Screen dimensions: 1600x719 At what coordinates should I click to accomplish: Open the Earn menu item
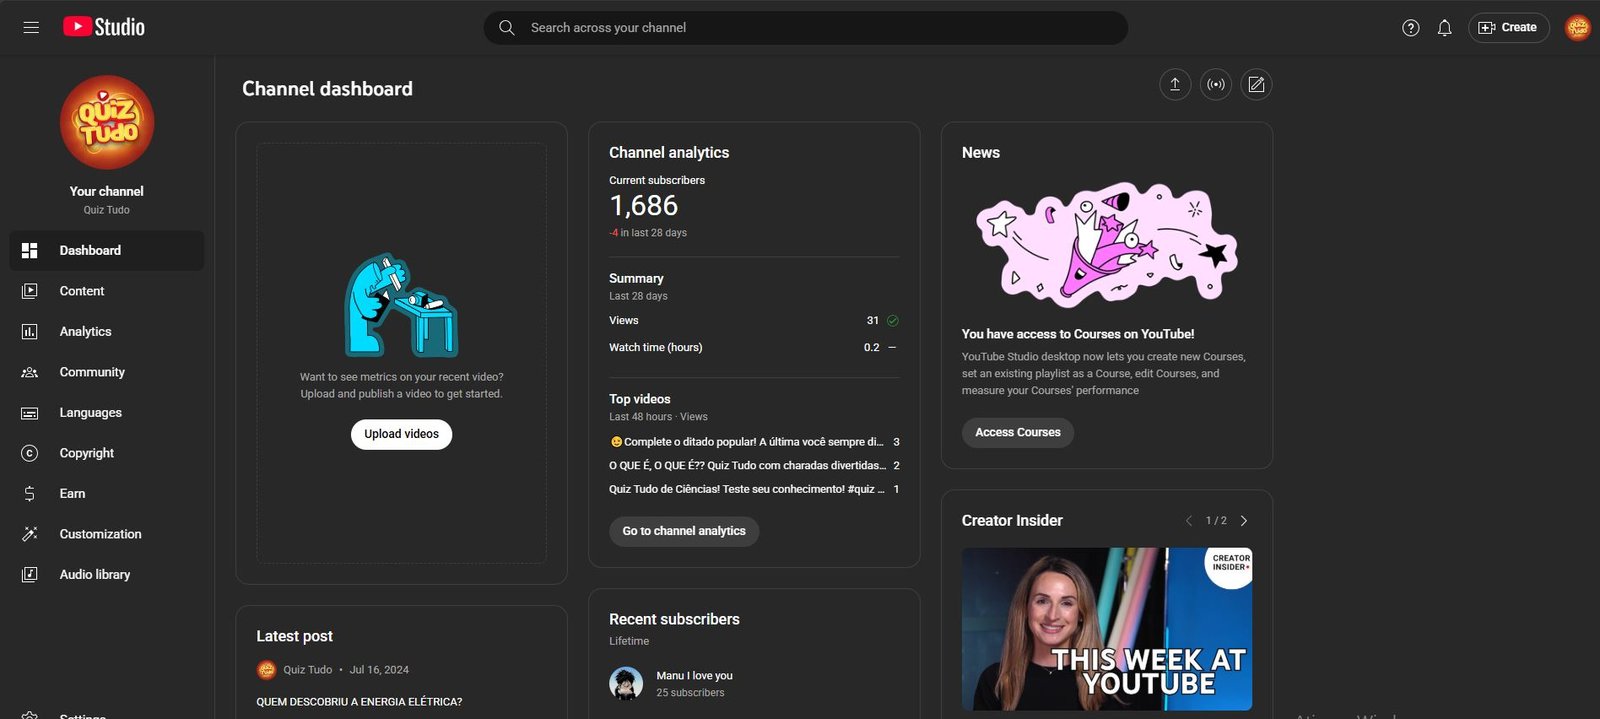pyautogui.click(x=107, y=494)
